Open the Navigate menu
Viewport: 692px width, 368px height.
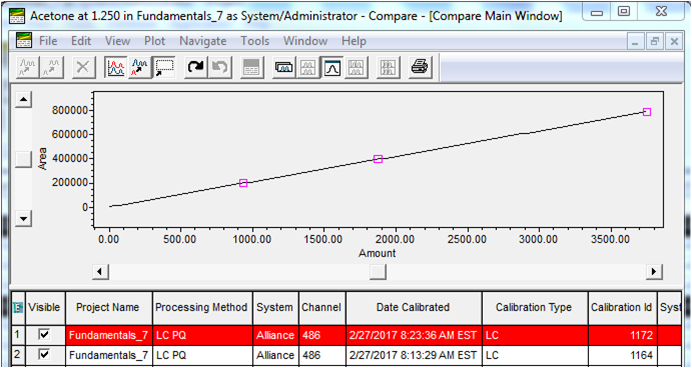point(203,41)
